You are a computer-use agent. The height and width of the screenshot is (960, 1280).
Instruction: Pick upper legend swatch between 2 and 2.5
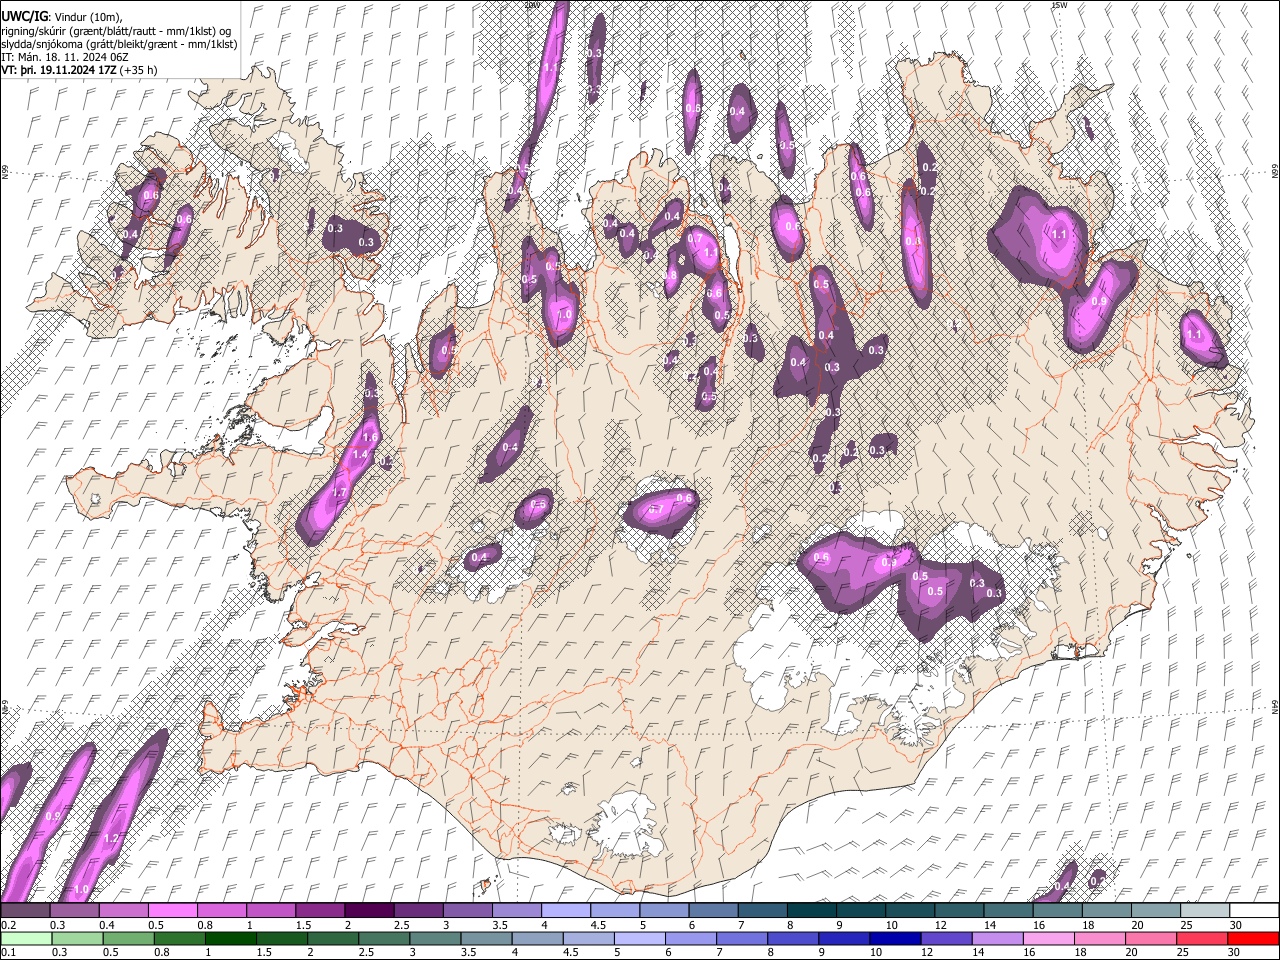369,911
